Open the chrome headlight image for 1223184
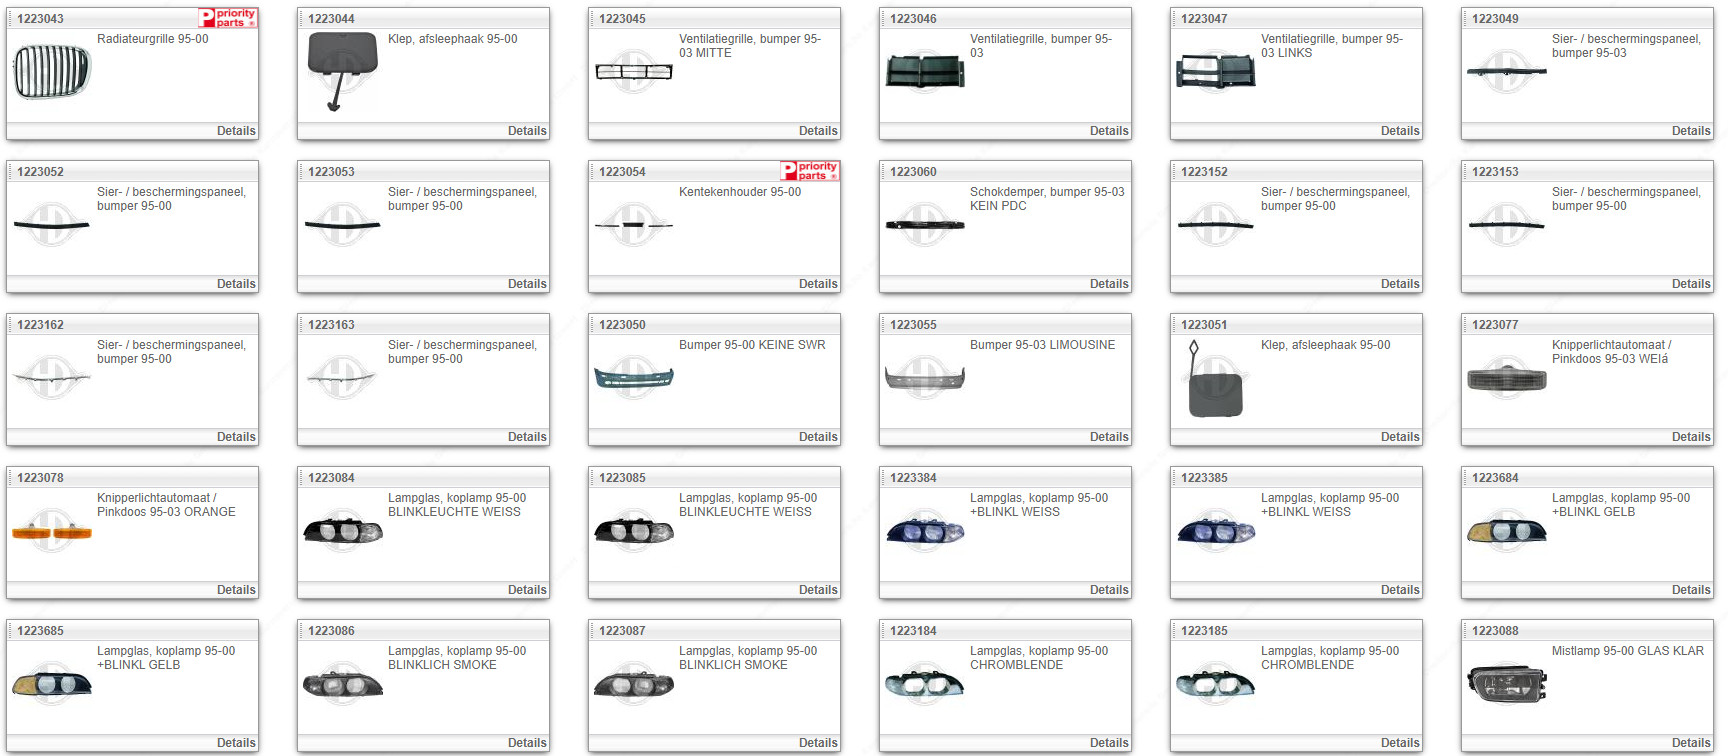The image size is (1728, 756). click(x=925, y=684)
